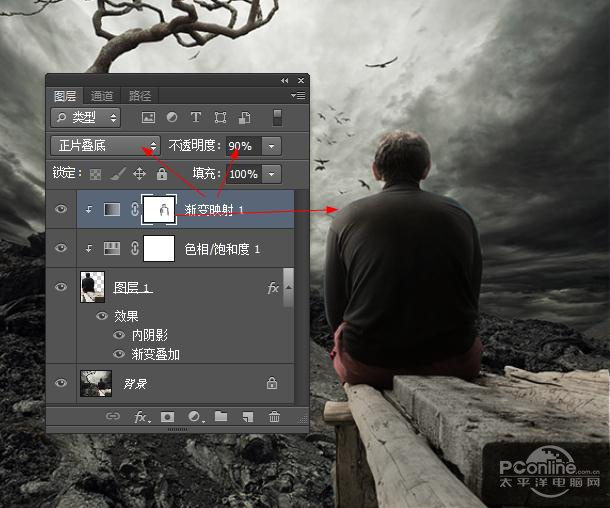Click link layers icon in panel footer
The width and height of the screenshot is (610, 508).
113,417
